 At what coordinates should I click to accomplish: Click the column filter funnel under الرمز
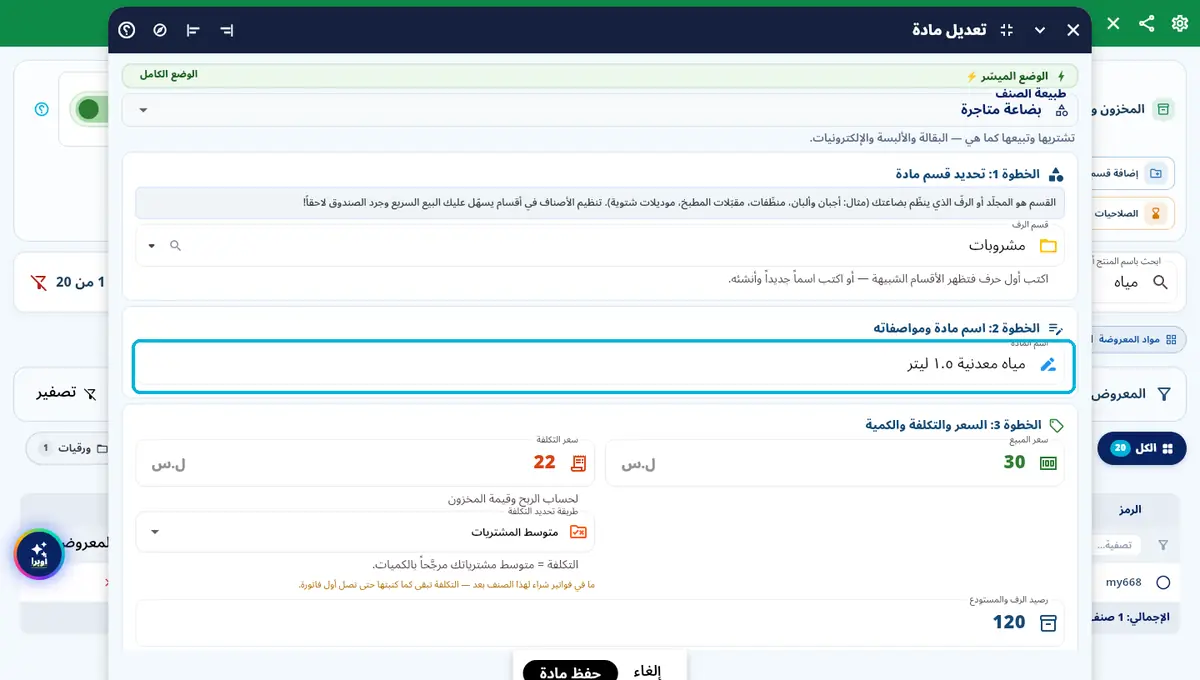[1162, 546]
